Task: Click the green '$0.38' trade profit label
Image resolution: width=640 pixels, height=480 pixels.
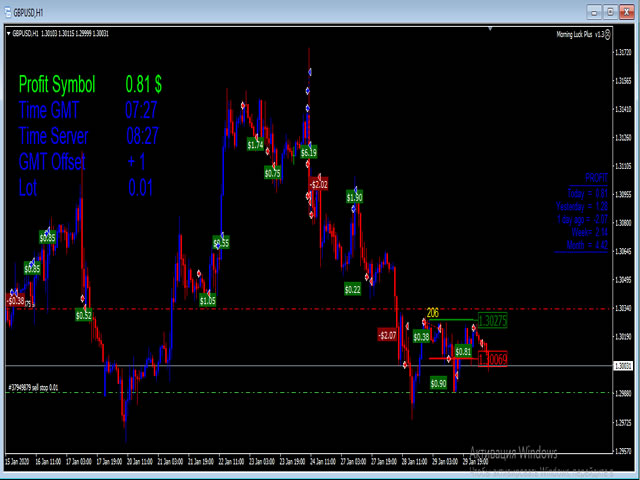Action: (421, 337)
